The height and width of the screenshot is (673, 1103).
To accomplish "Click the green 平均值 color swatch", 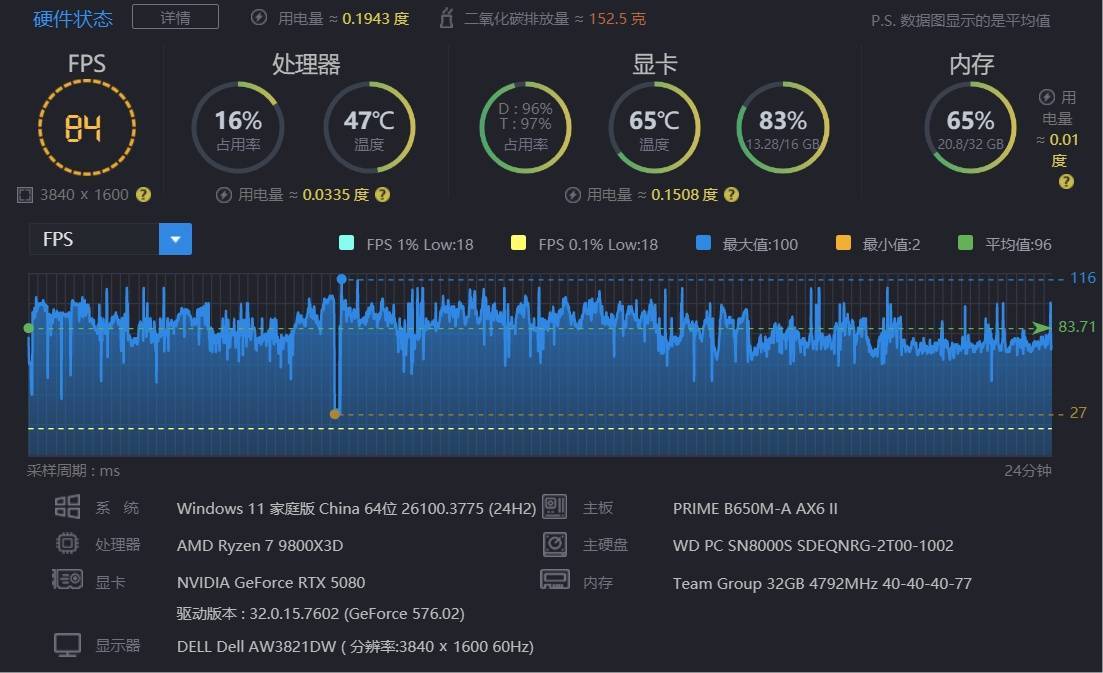I will [x=965, y=243].
